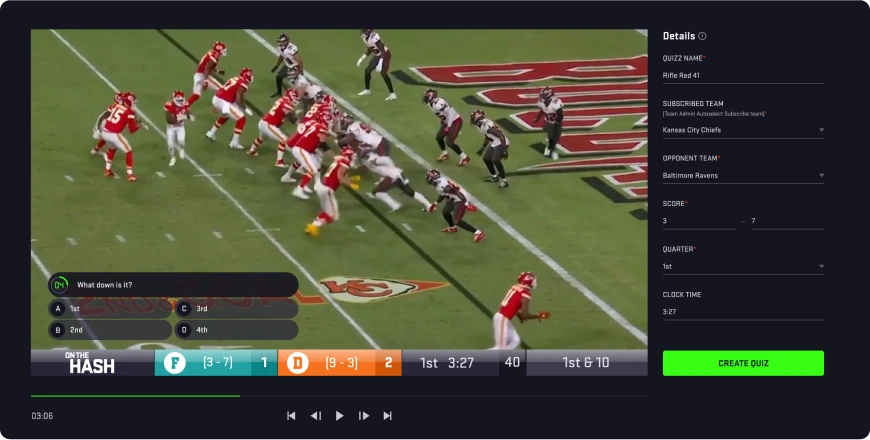Expand the Opponent Team dropdown
The image size is (870, 440).
tap(743, 176)
